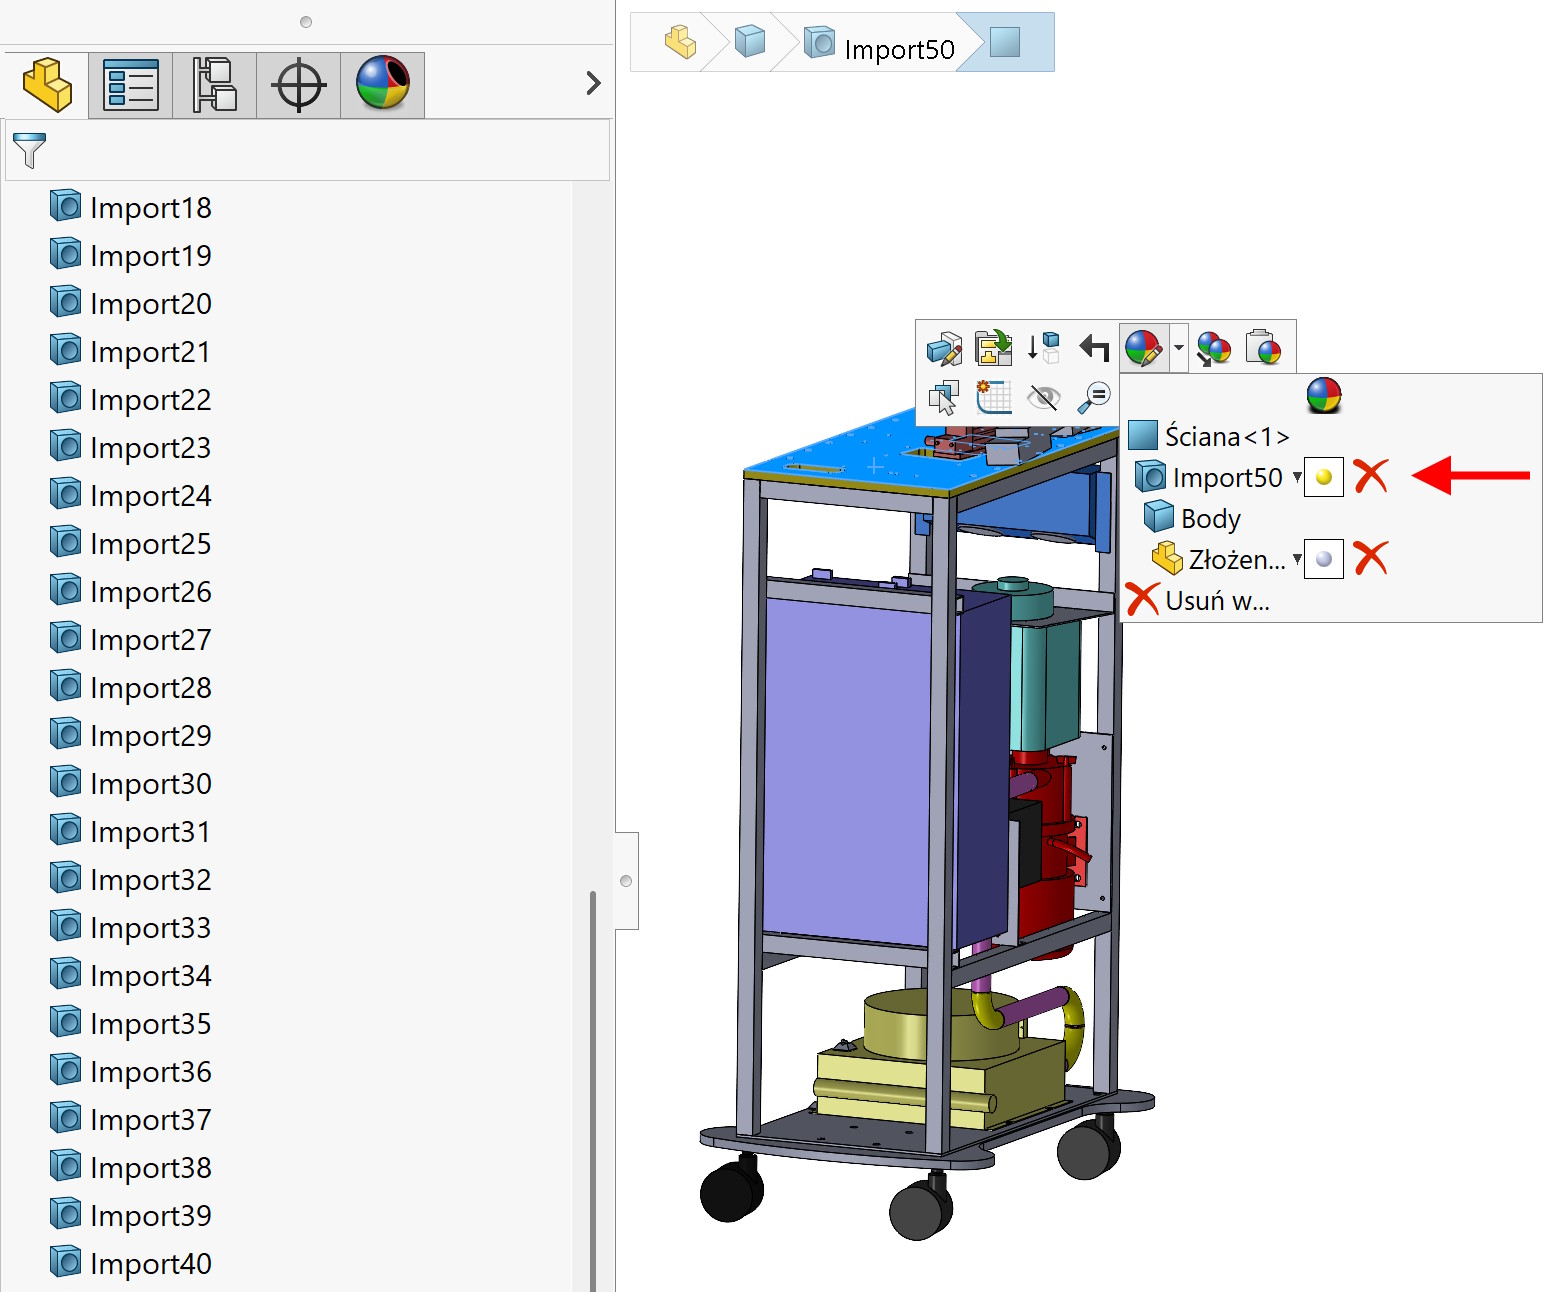Click the Paste Appearance clipboard icon
This screenshot has width=1568, height=1292.
pyautogui.click(x=1264, y=349)
